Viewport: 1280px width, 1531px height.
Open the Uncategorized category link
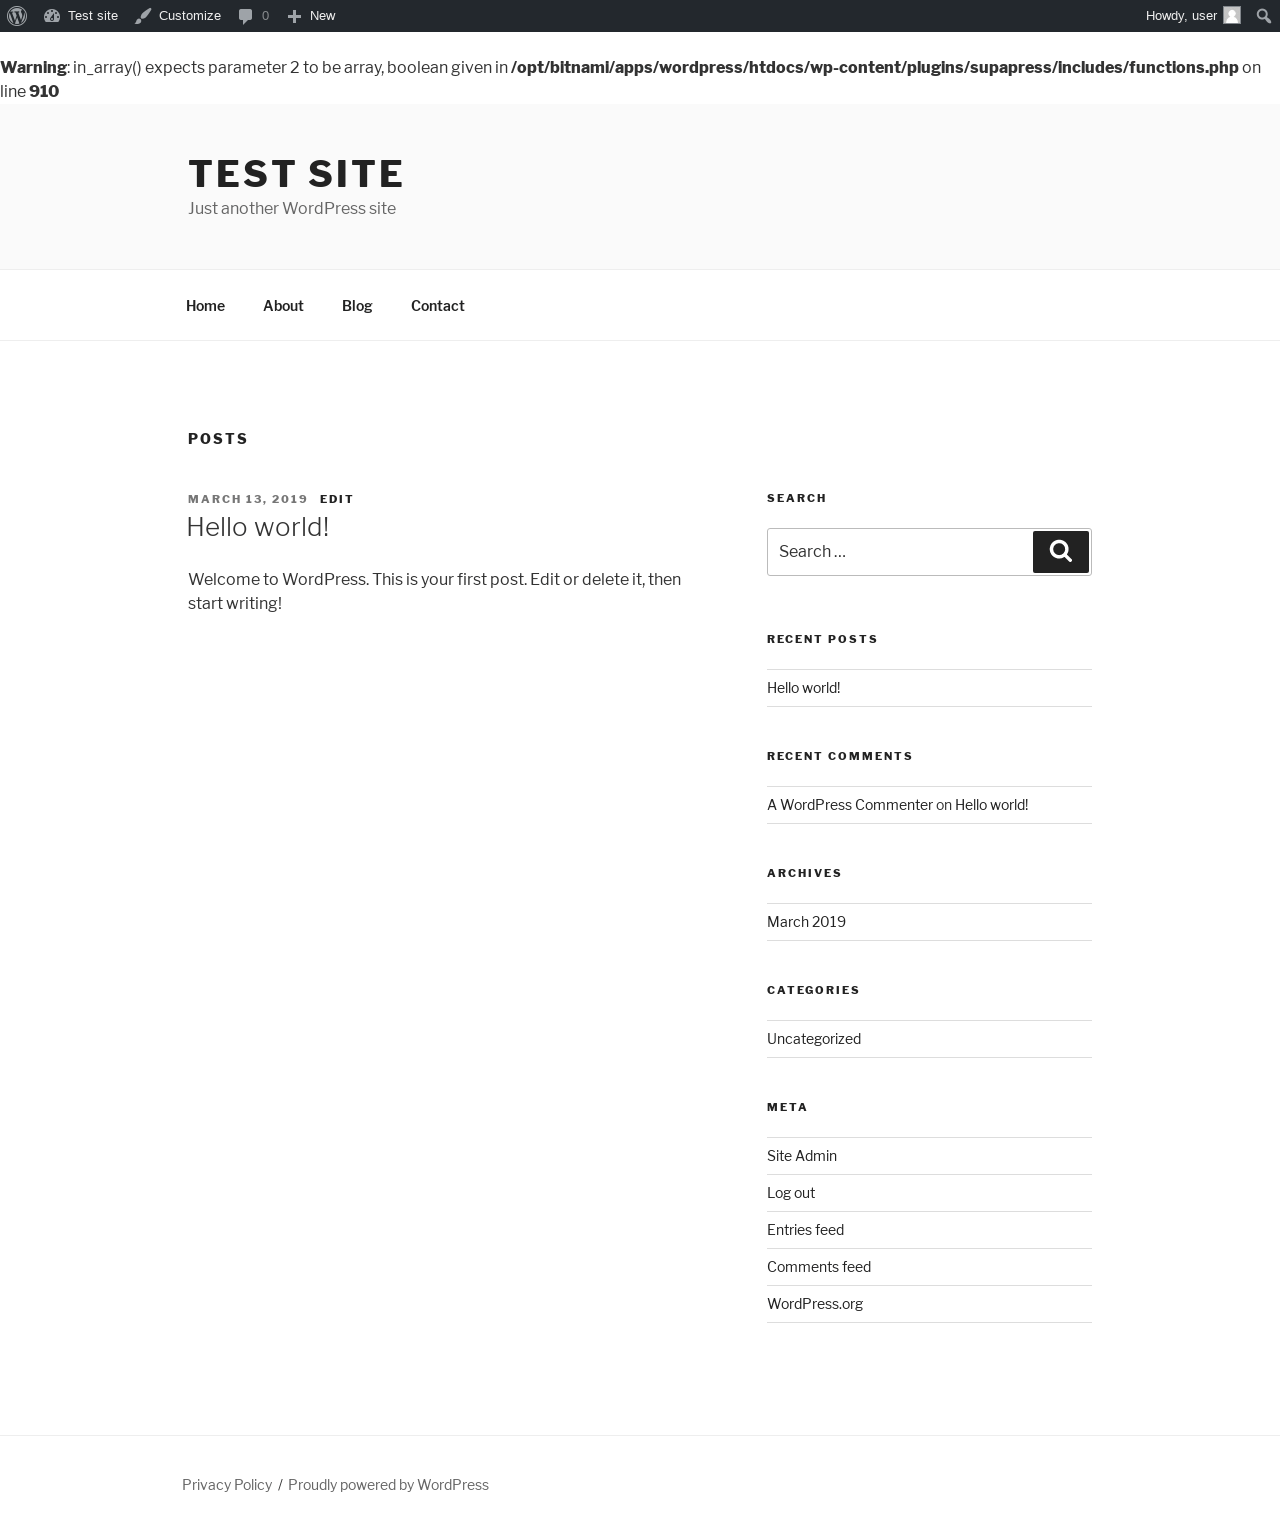tap(814, 1039)
